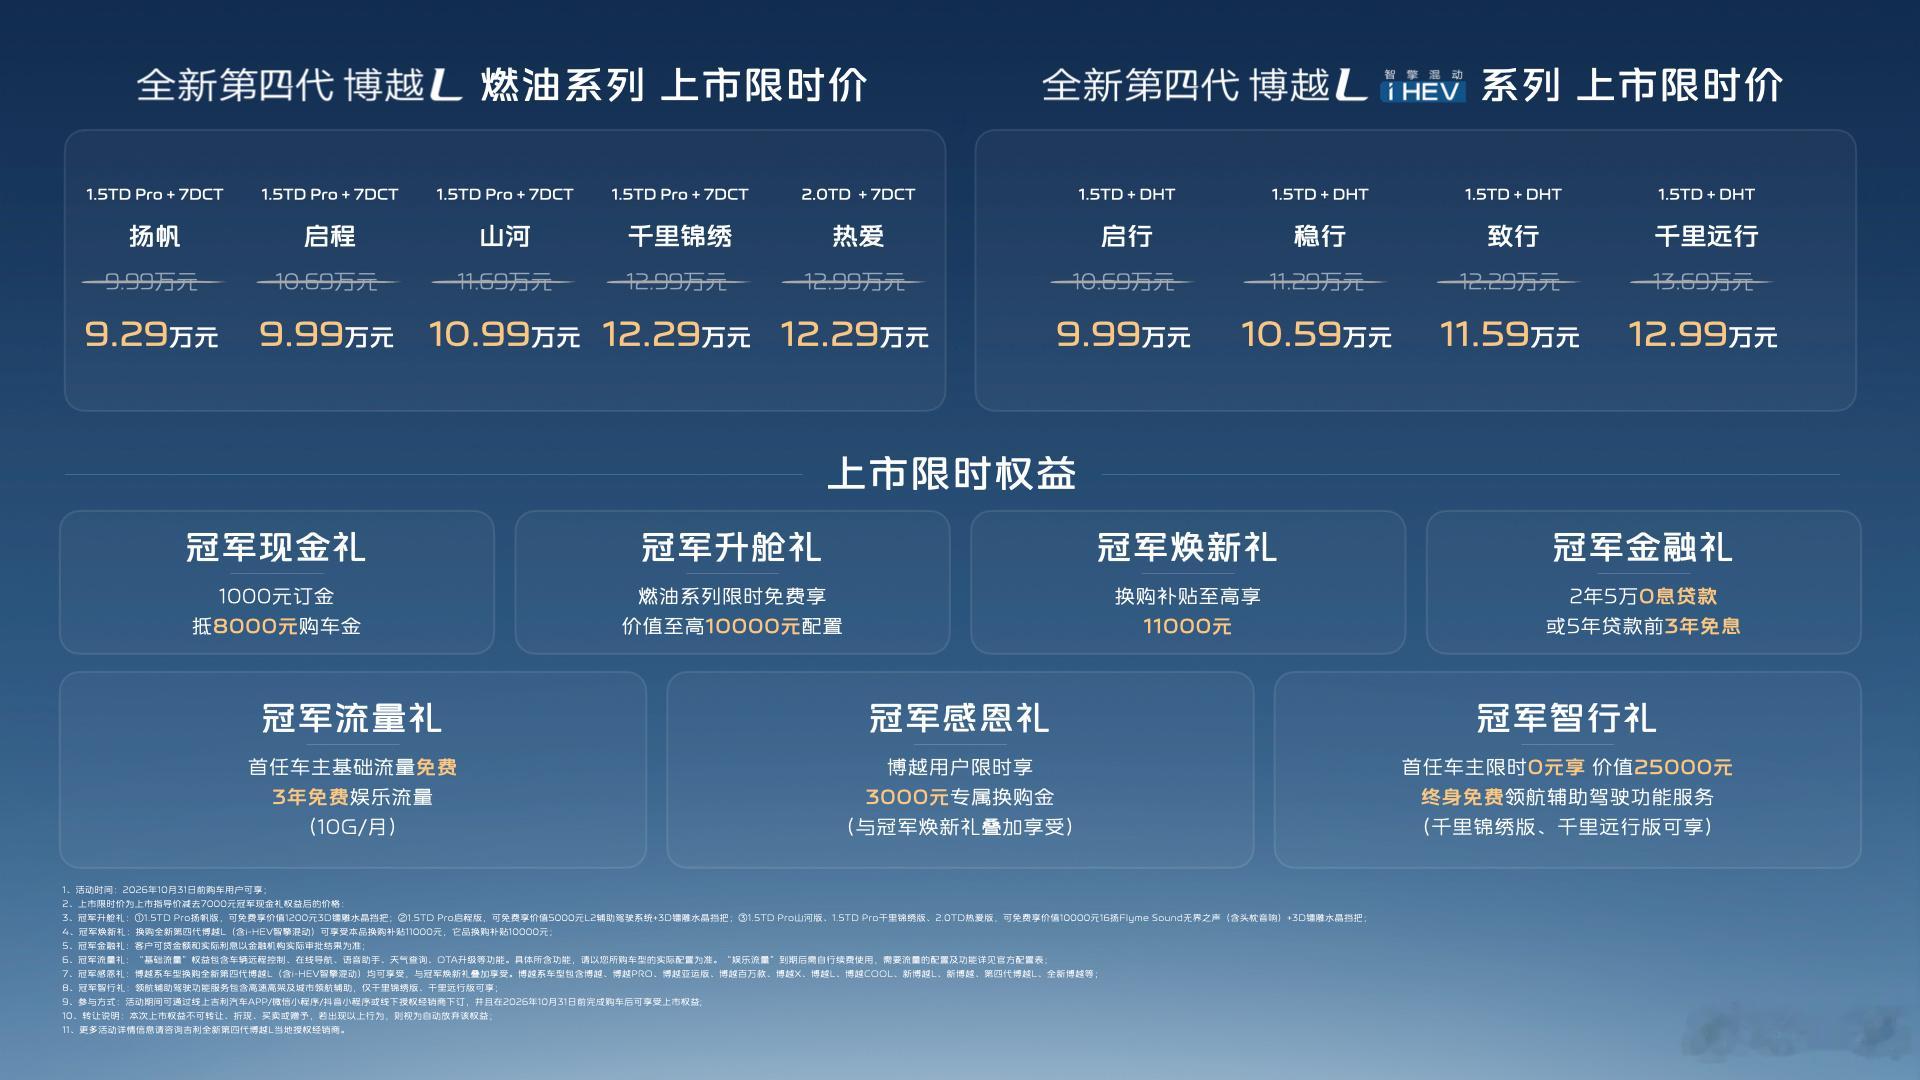
Task: Click the highlighted 8000元 amount
Action: (256, 627)
